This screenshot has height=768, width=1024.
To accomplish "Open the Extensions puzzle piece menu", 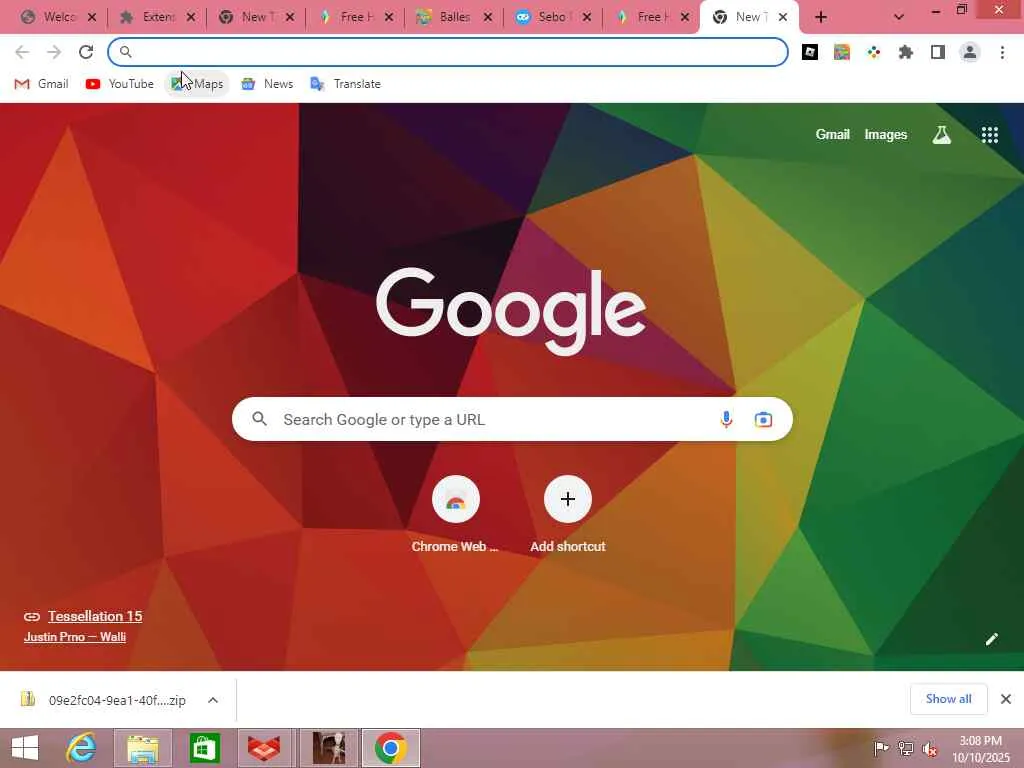I will (906, 52).
